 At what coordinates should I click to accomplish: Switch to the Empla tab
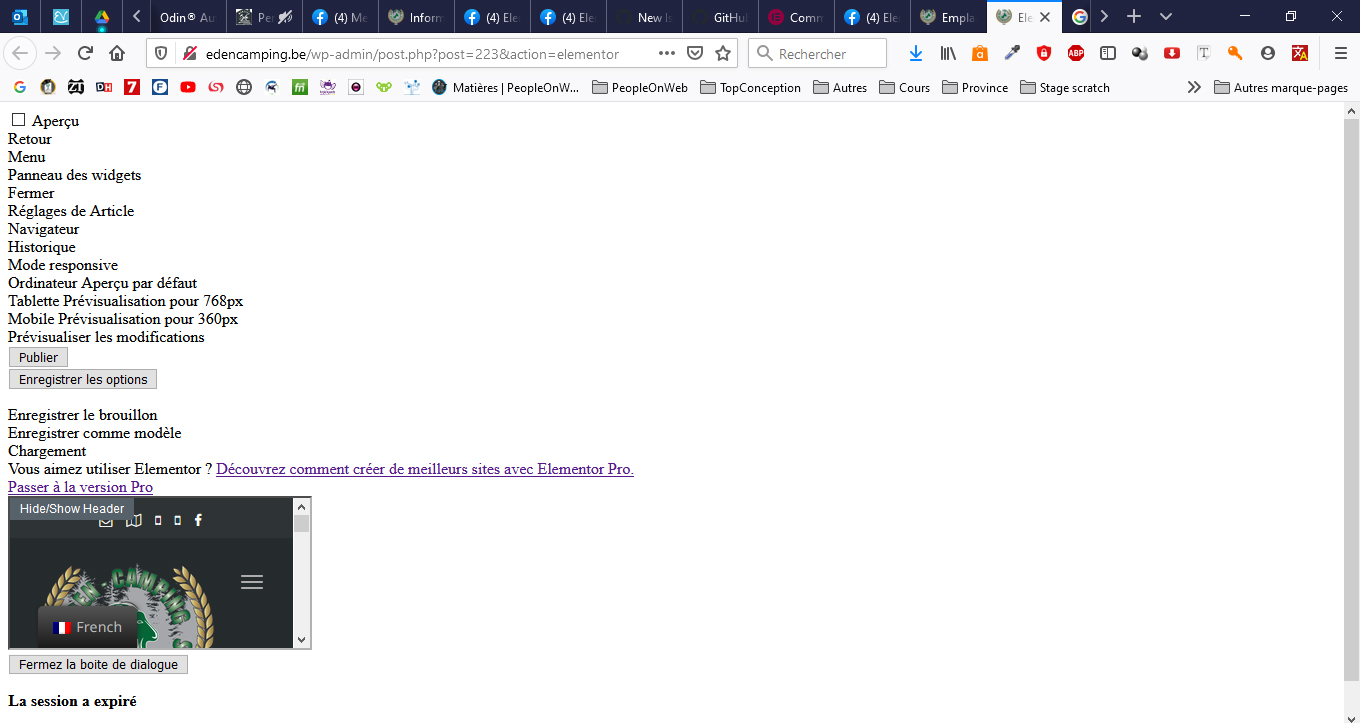pos(948,17)
